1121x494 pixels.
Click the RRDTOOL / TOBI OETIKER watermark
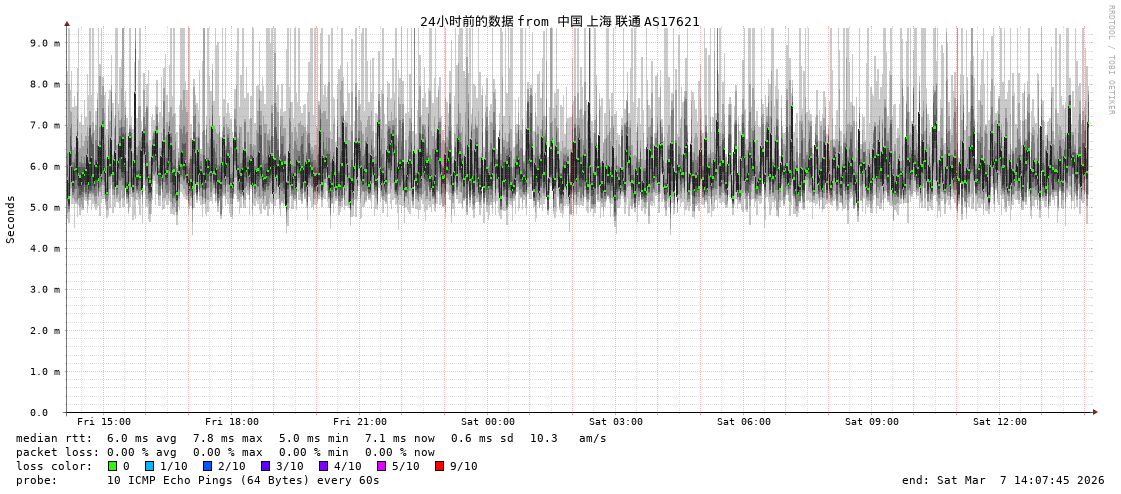1110,60
